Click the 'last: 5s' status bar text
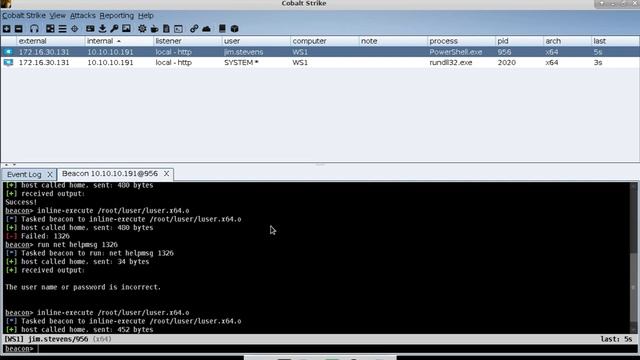Image resolution: width=640 pixels, height=360 pixels. coord(616,339)
